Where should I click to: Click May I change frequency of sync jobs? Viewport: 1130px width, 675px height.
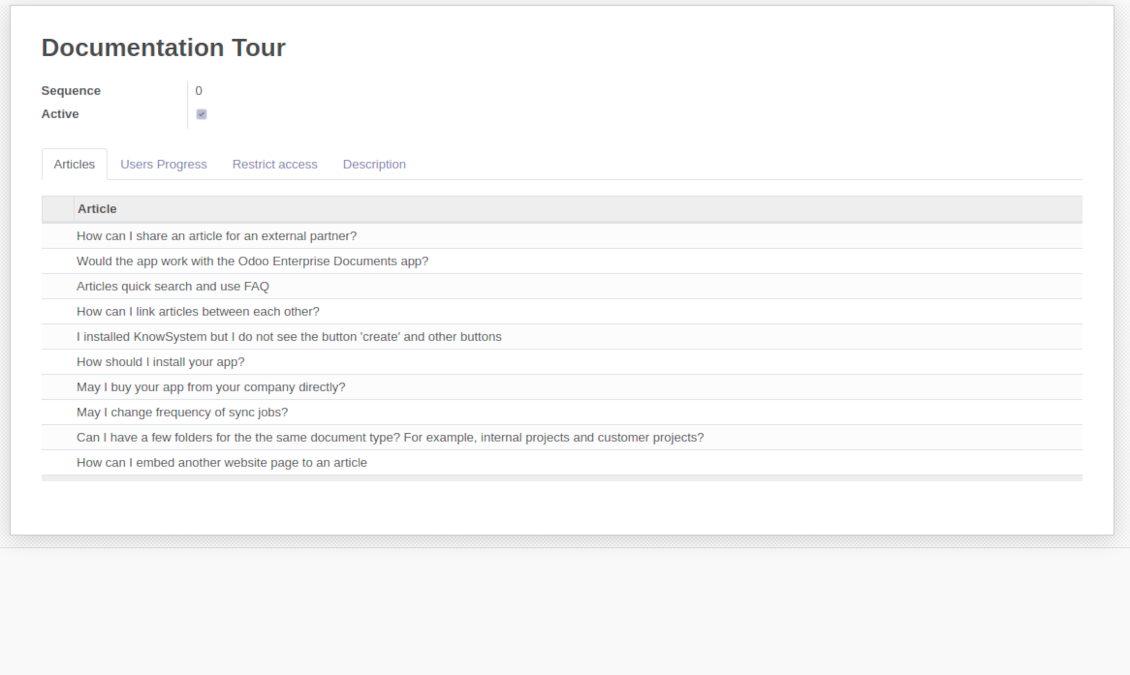pos(182,412)
